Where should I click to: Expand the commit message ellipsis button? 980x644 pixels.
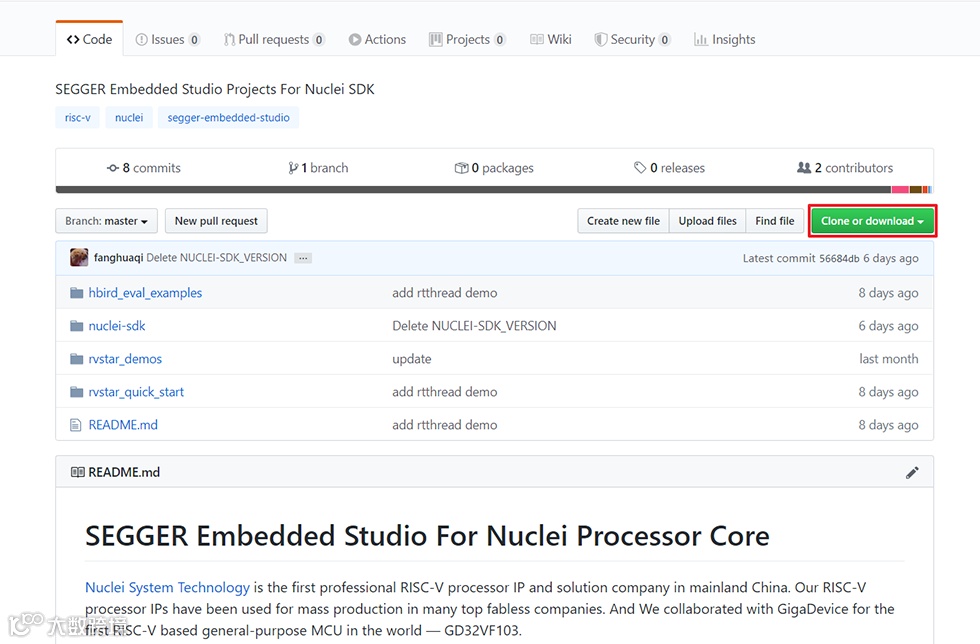[x=303, y=258]
